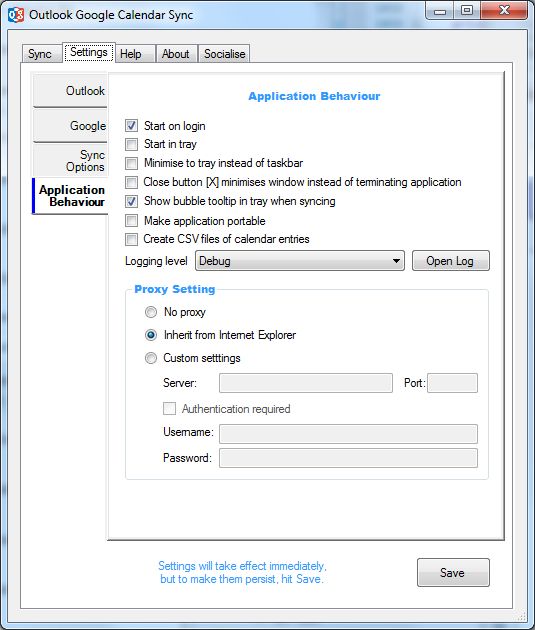Viewport: 535px width, 630px height.
Task: Check Make application portable
Action: tap(131, 221)
